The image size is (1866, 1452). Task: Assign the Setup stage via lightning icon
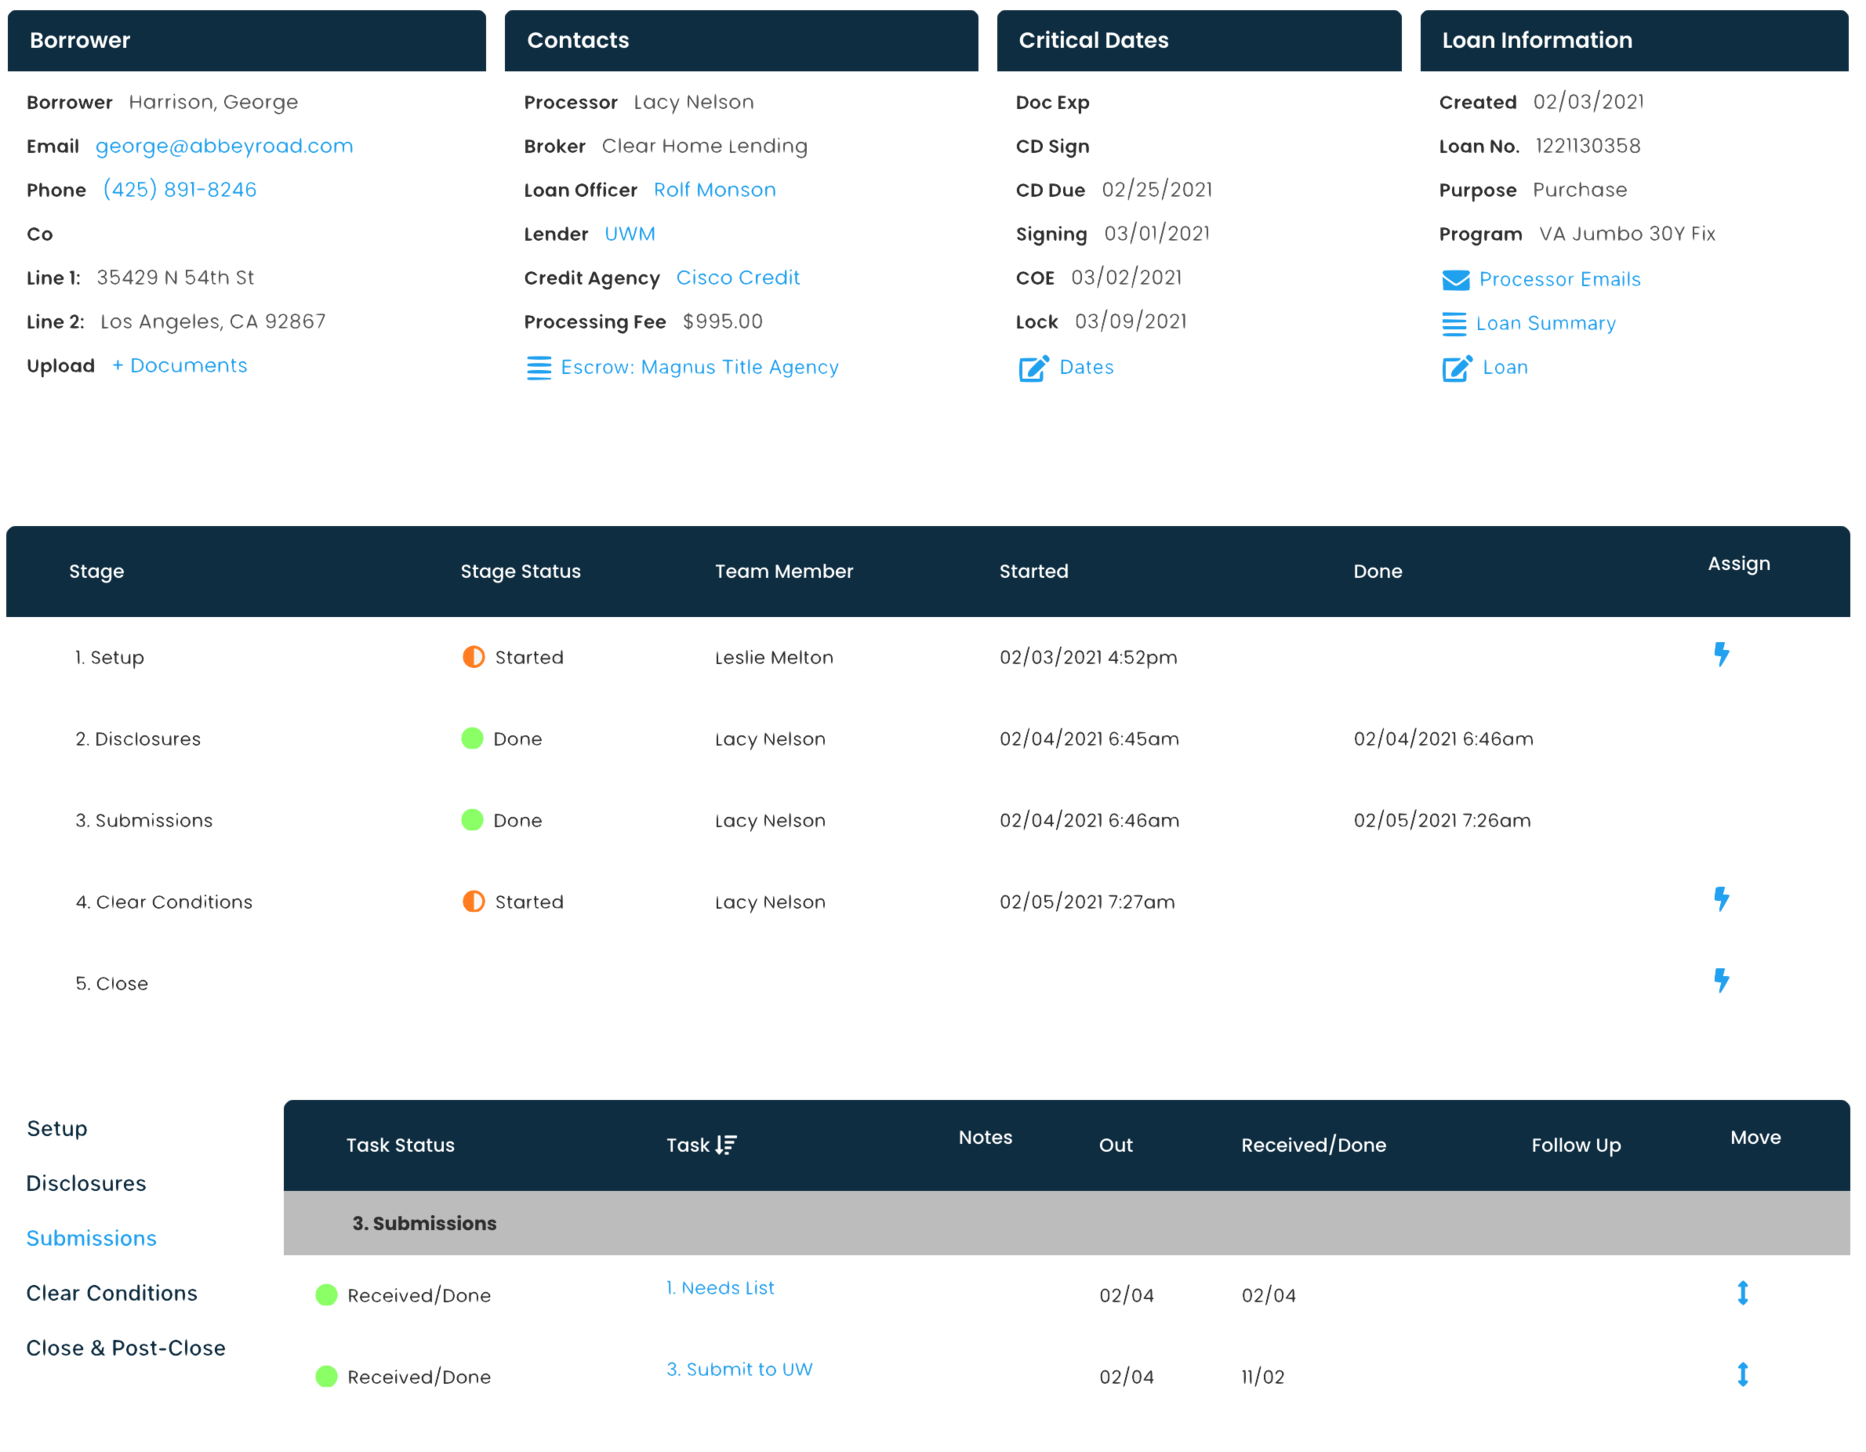pyautogui.click(x=1721, y=655)
